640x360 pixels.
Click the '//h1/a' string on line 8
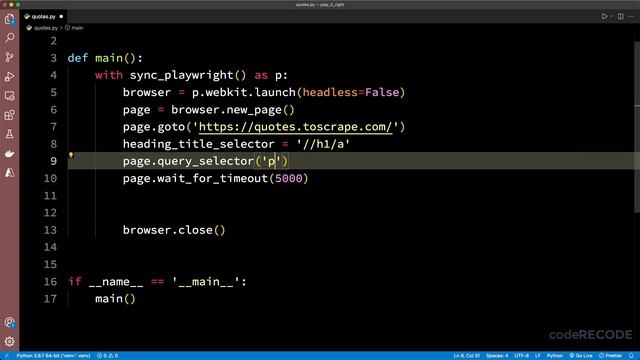tap(323, 144)
